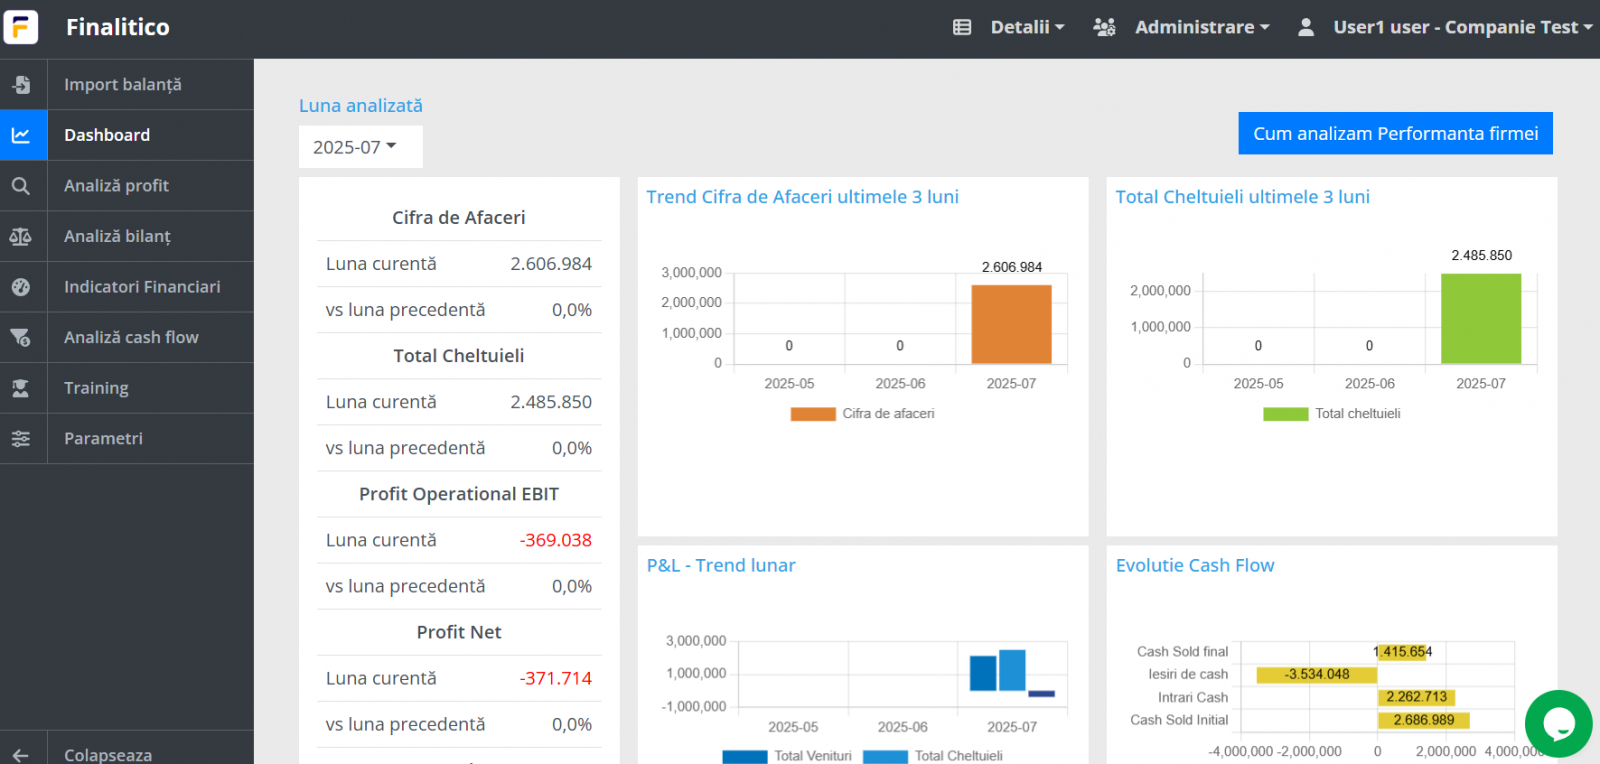Click the Finalitico logo icon
Viewport: 1600px width, 764px height.
click(x=21, y=27)
